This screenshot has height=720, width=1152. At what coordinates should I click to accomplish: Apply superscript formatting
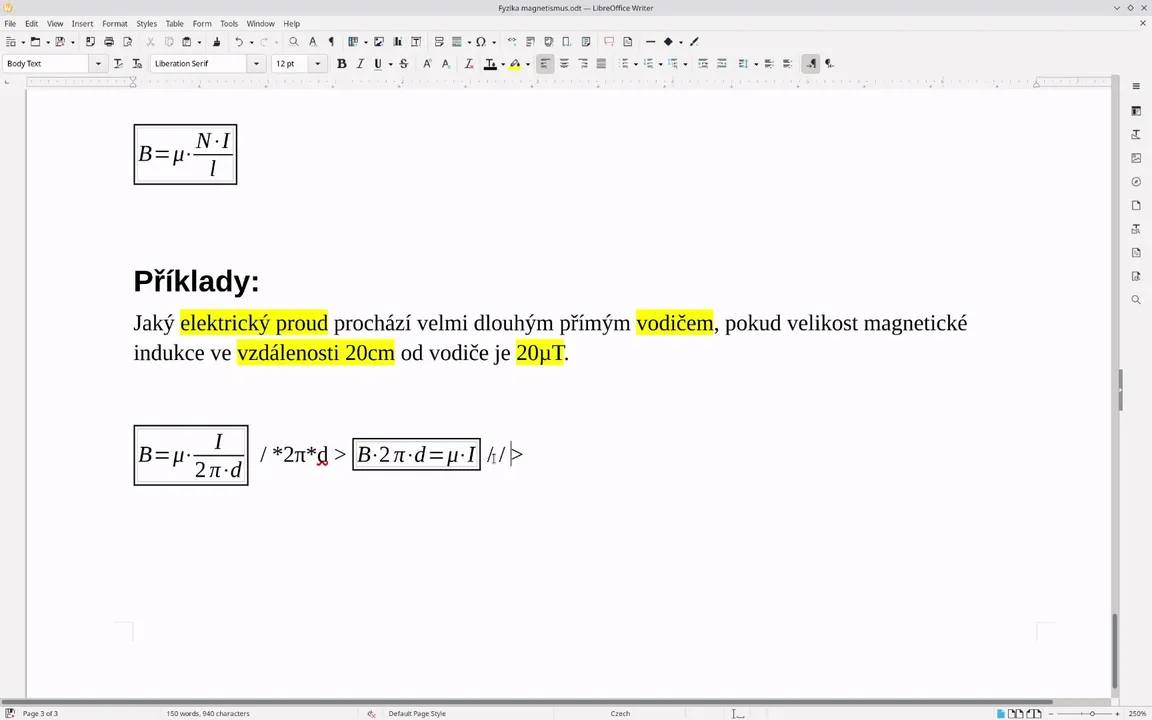(427, 64)
